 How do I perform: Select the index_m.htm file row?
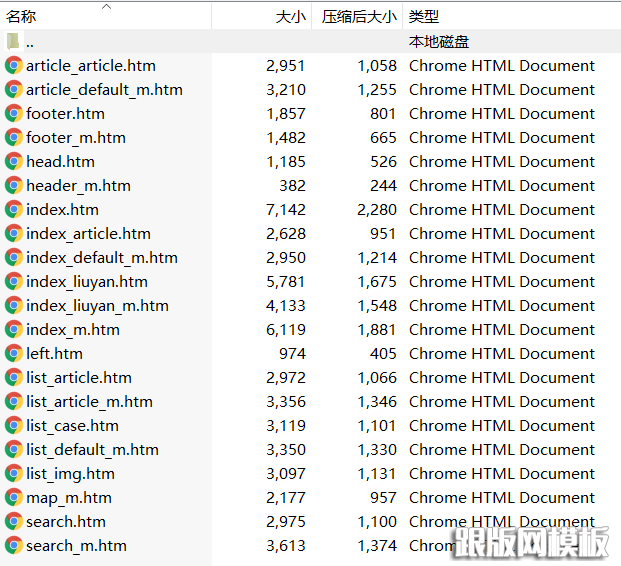coord(73,330)
